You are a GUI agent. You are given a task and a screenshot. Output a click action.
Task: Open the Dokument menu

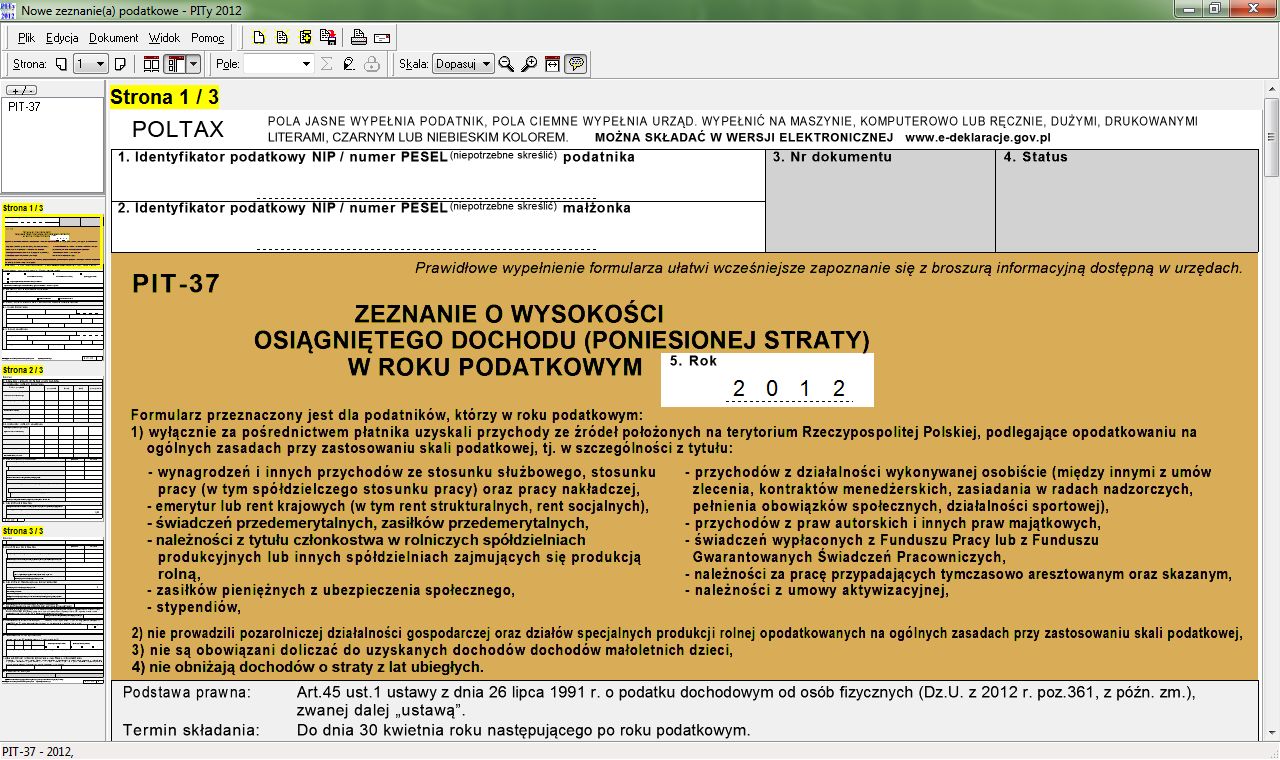pos(113,38)
